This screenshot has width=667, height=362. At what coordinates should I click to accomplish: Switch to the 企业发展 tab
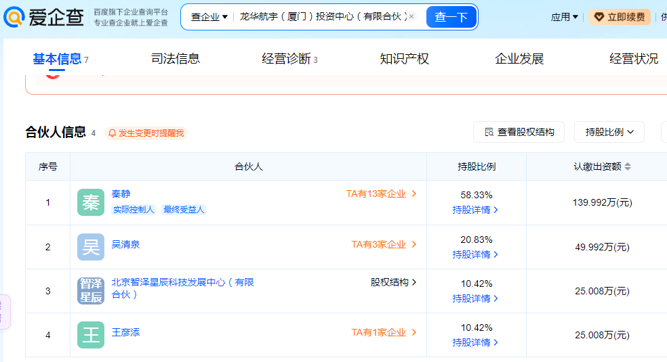click(519, 59)
